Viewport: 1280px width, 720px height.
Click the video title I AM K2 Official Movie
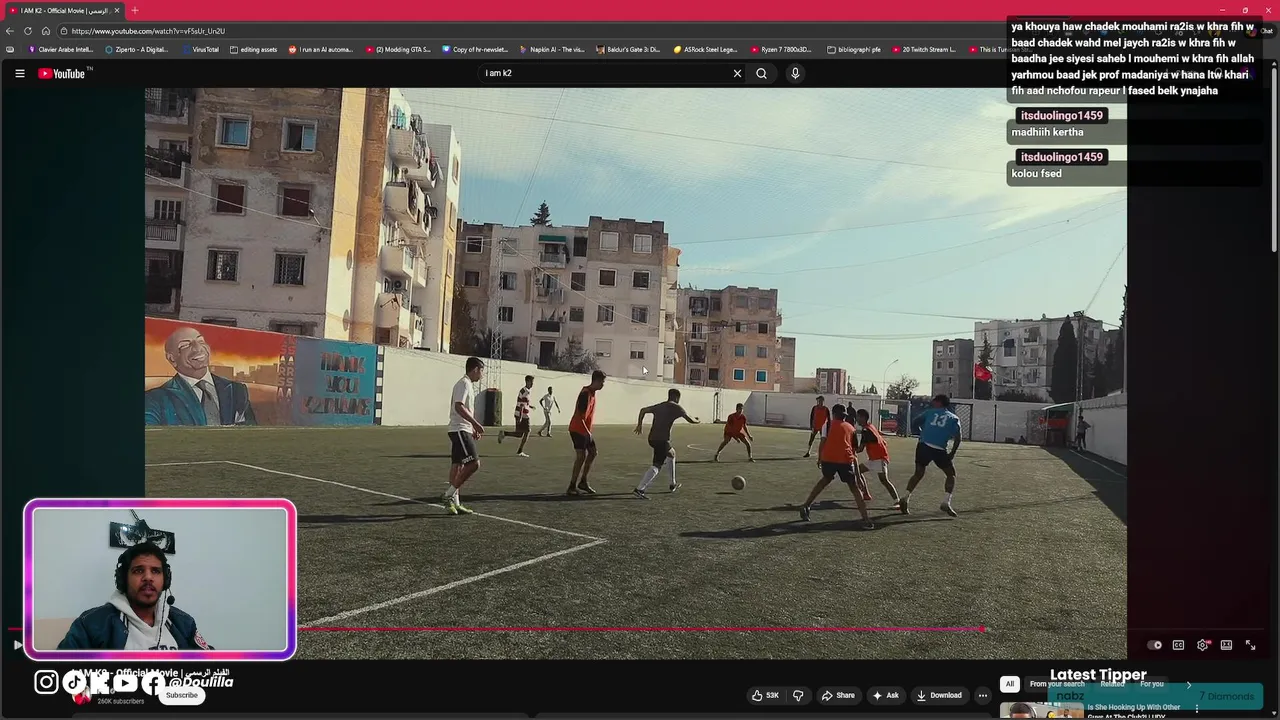[x=150, y=672]
